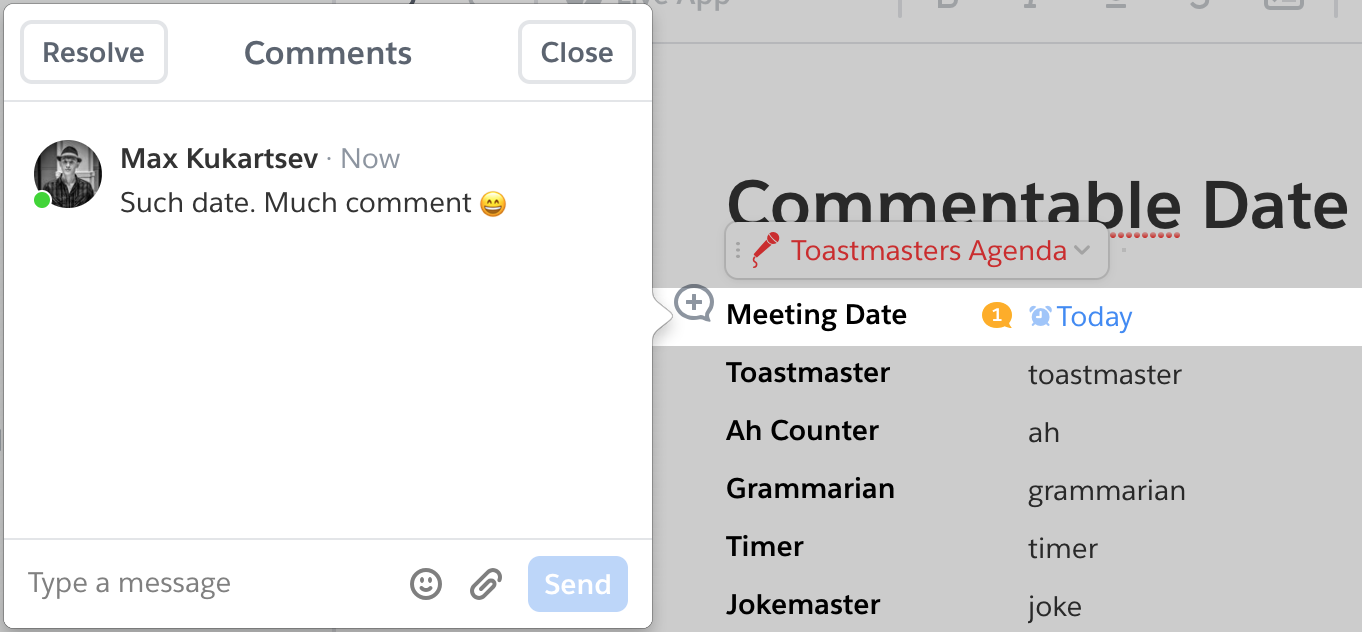Expand the Toastmasters Agenda dropdown chevron

pos(1082,250)
